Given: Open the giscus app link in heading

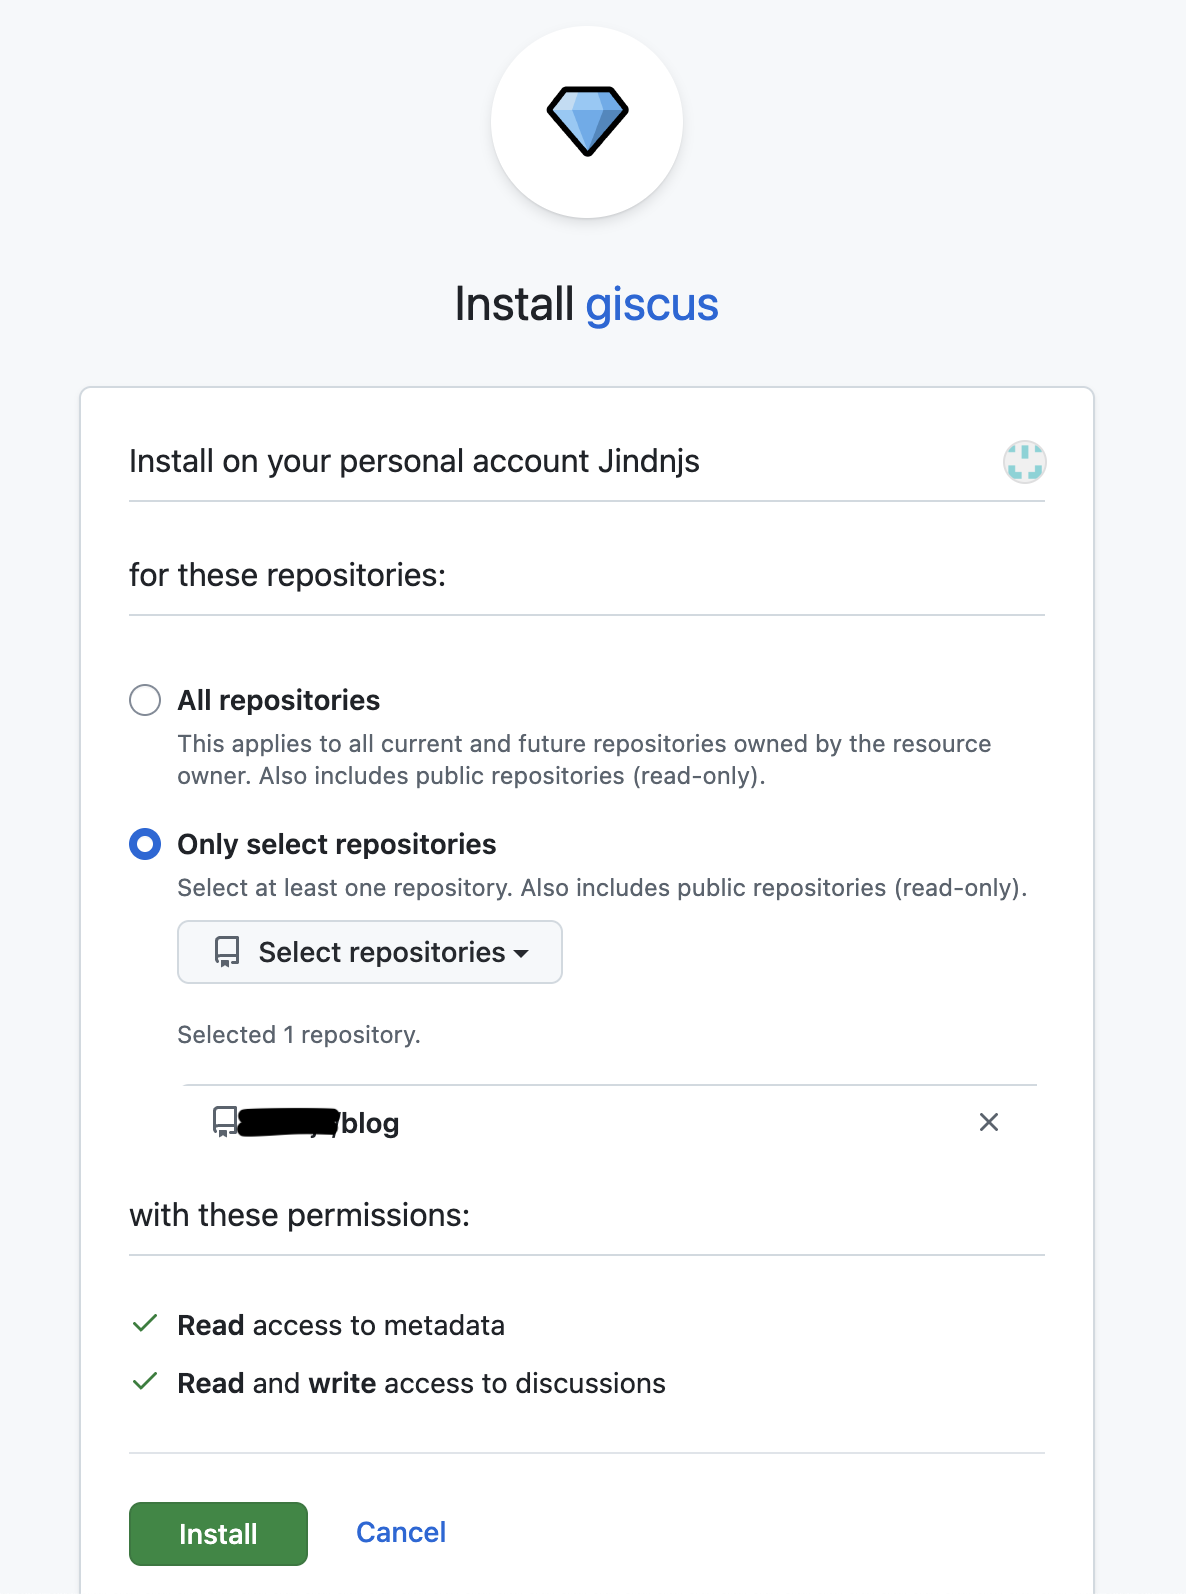Looking at the screenshot, I should [x=651, y=304].
